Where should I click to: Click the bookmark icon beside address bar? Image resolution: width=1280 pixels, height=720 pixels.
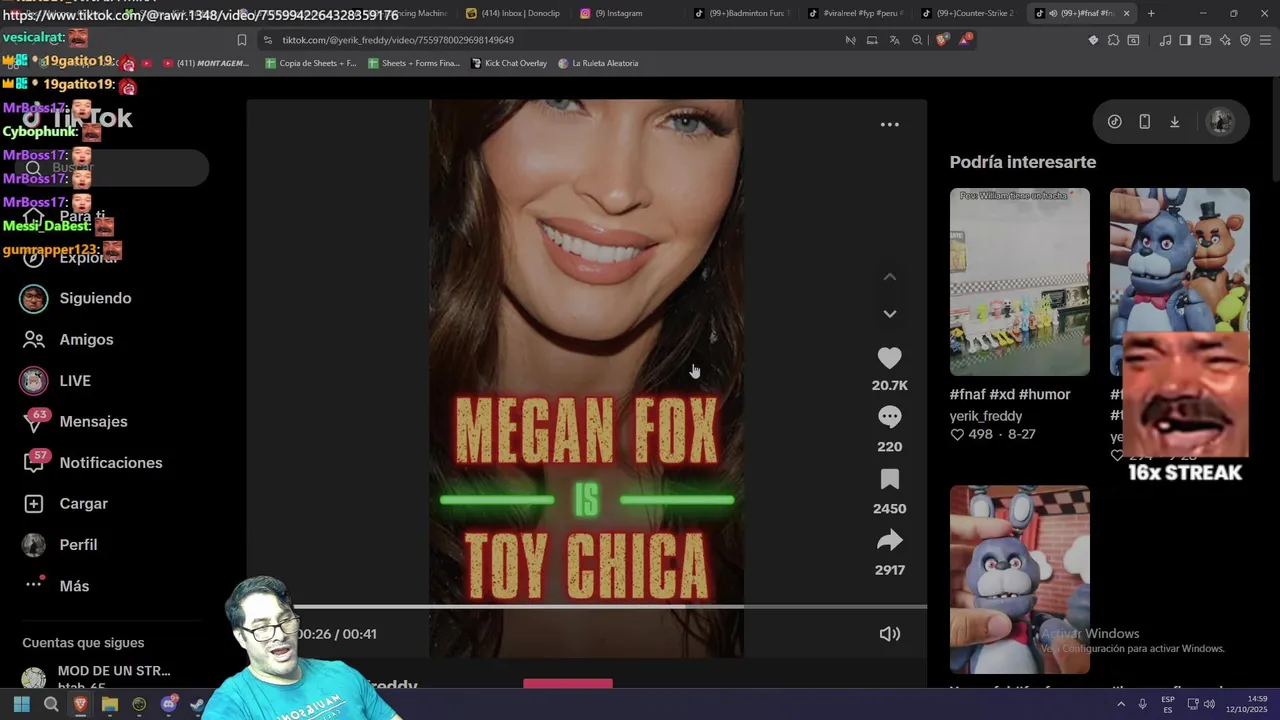[x=241, y=40]
